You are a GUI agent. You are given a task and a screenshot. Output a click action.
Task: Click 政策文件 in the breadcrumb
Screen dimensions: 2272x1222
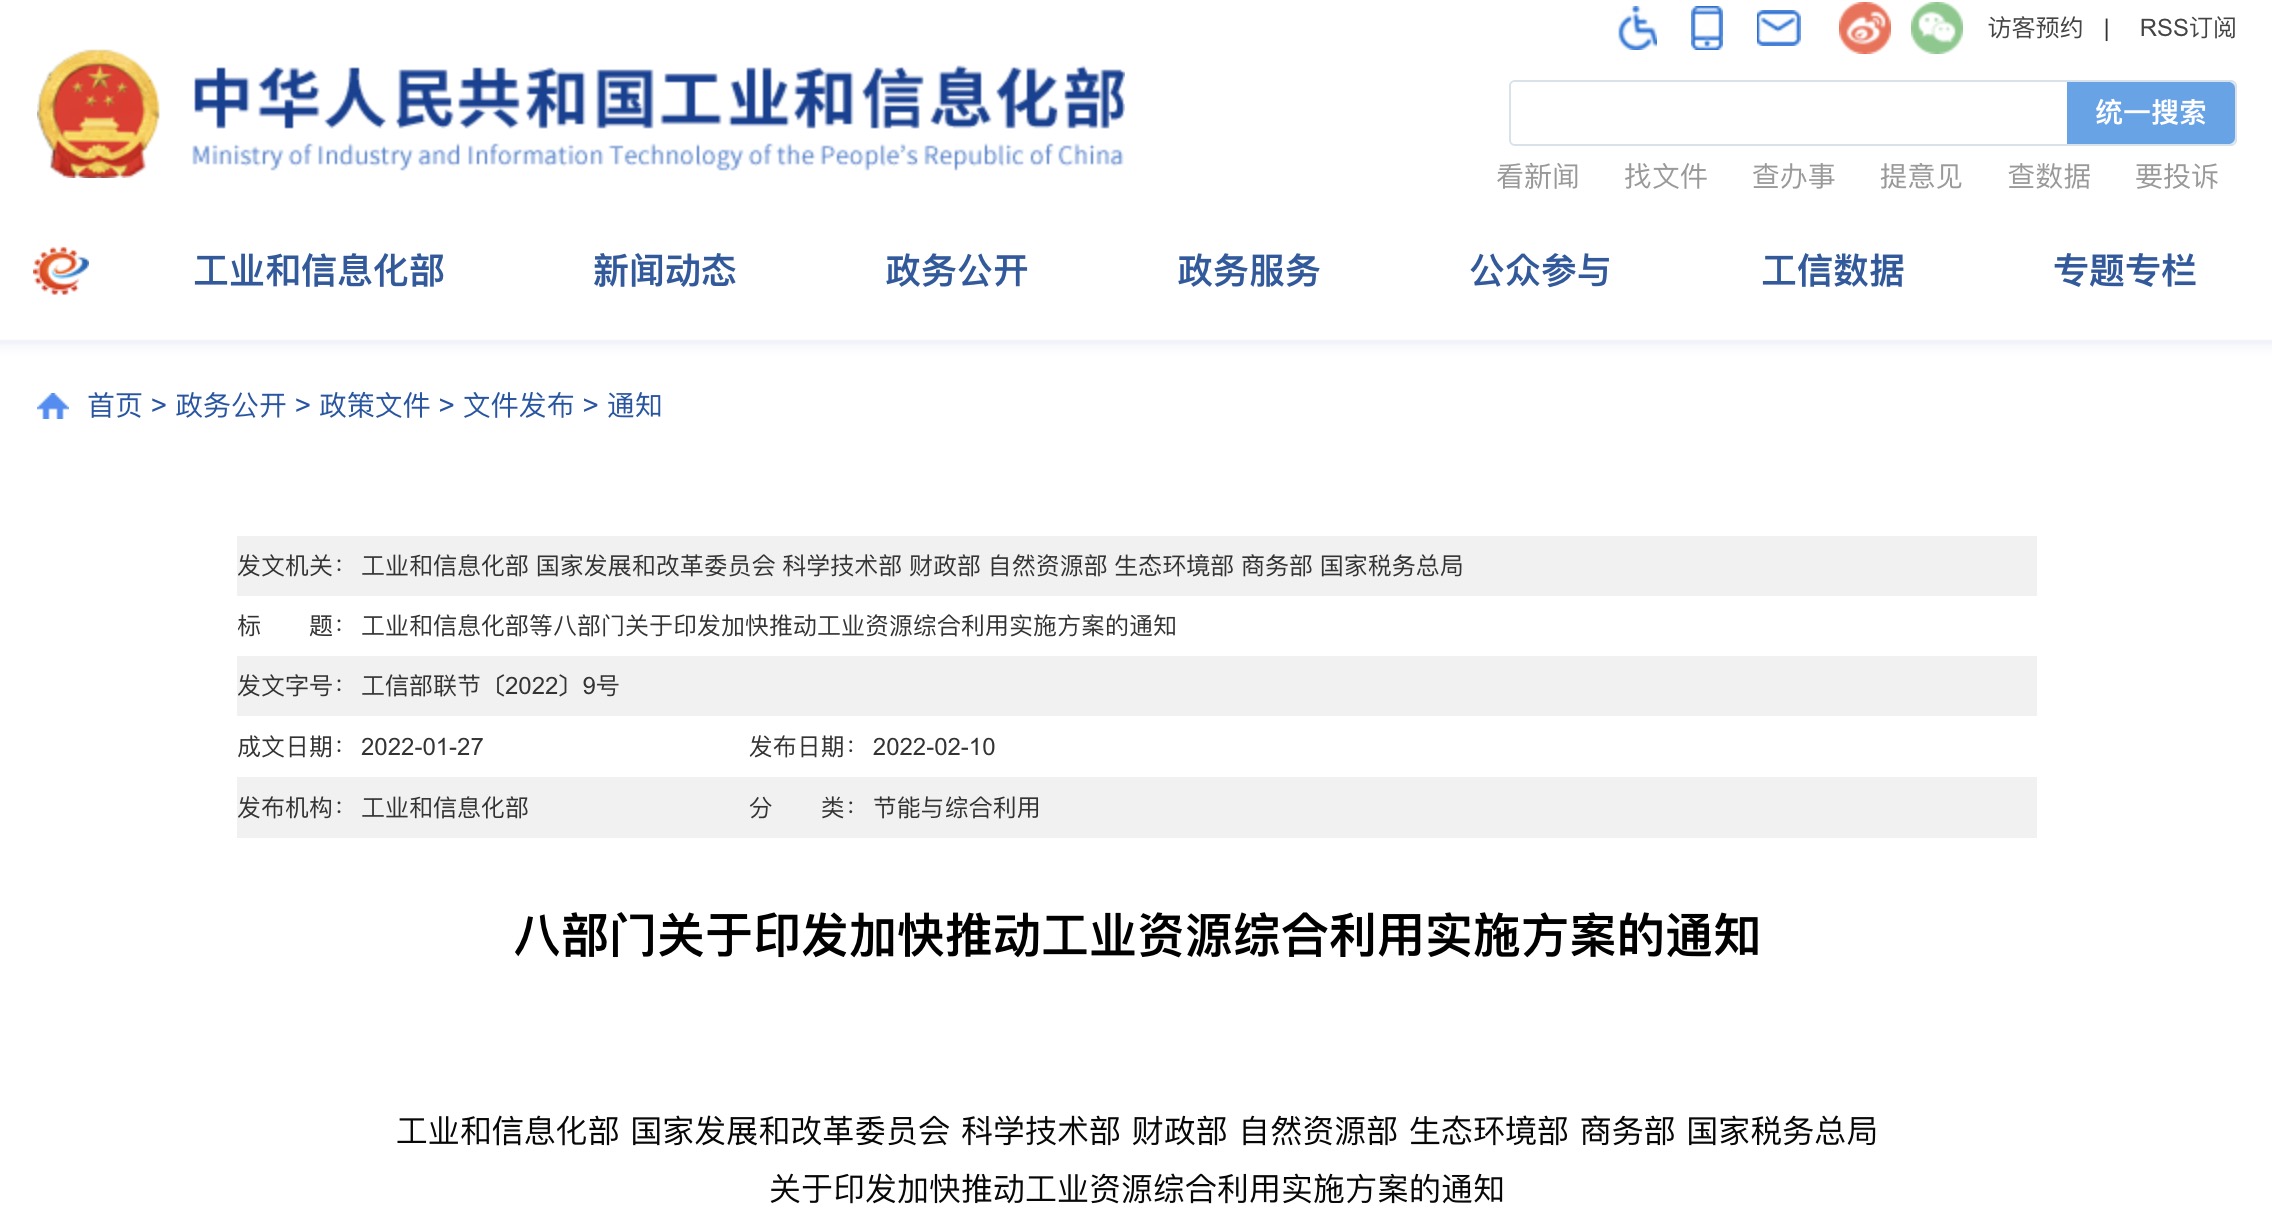pyautogui.click(x=374, y=406)
